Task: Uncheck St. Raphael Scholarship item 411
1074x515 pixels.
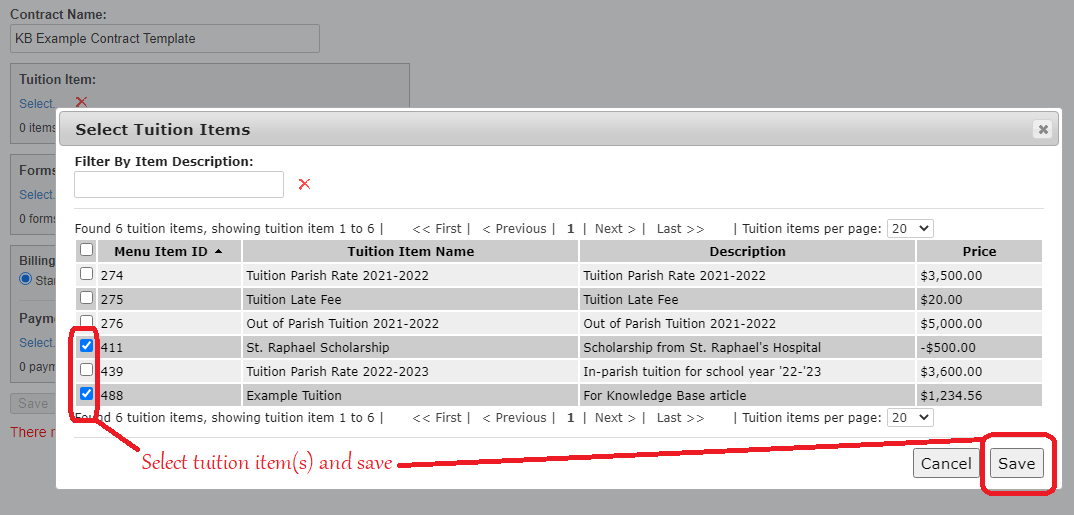Action: 87,346
